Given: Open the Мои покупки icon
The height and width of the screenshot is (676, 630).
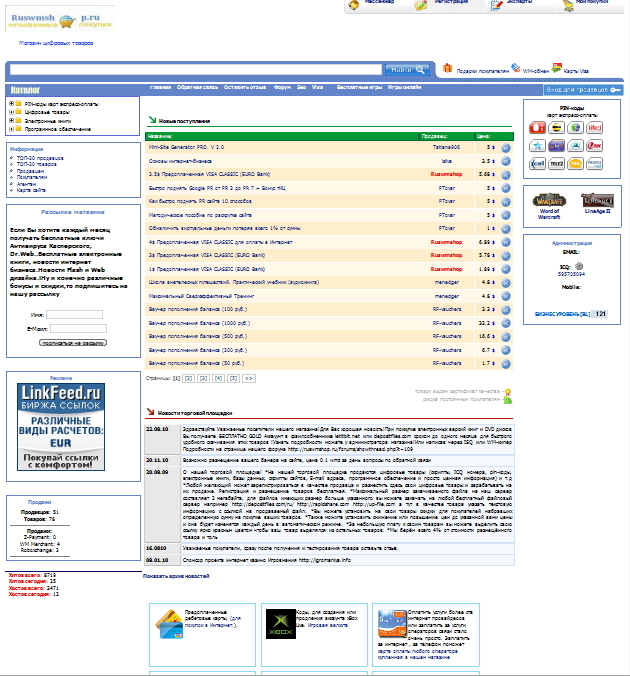Looking at the screenshot, I should (567, 4).
